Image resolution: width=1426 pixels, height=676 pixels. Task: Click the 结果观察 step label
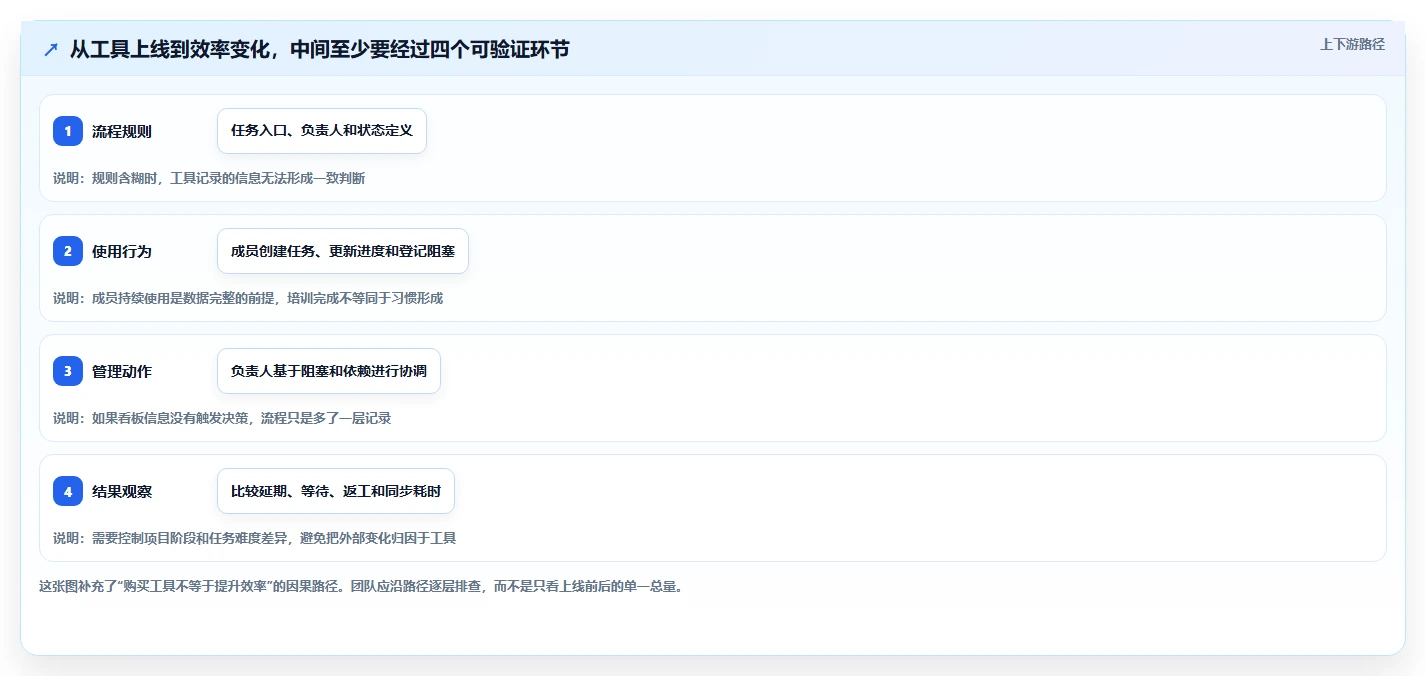pos(122,491)
